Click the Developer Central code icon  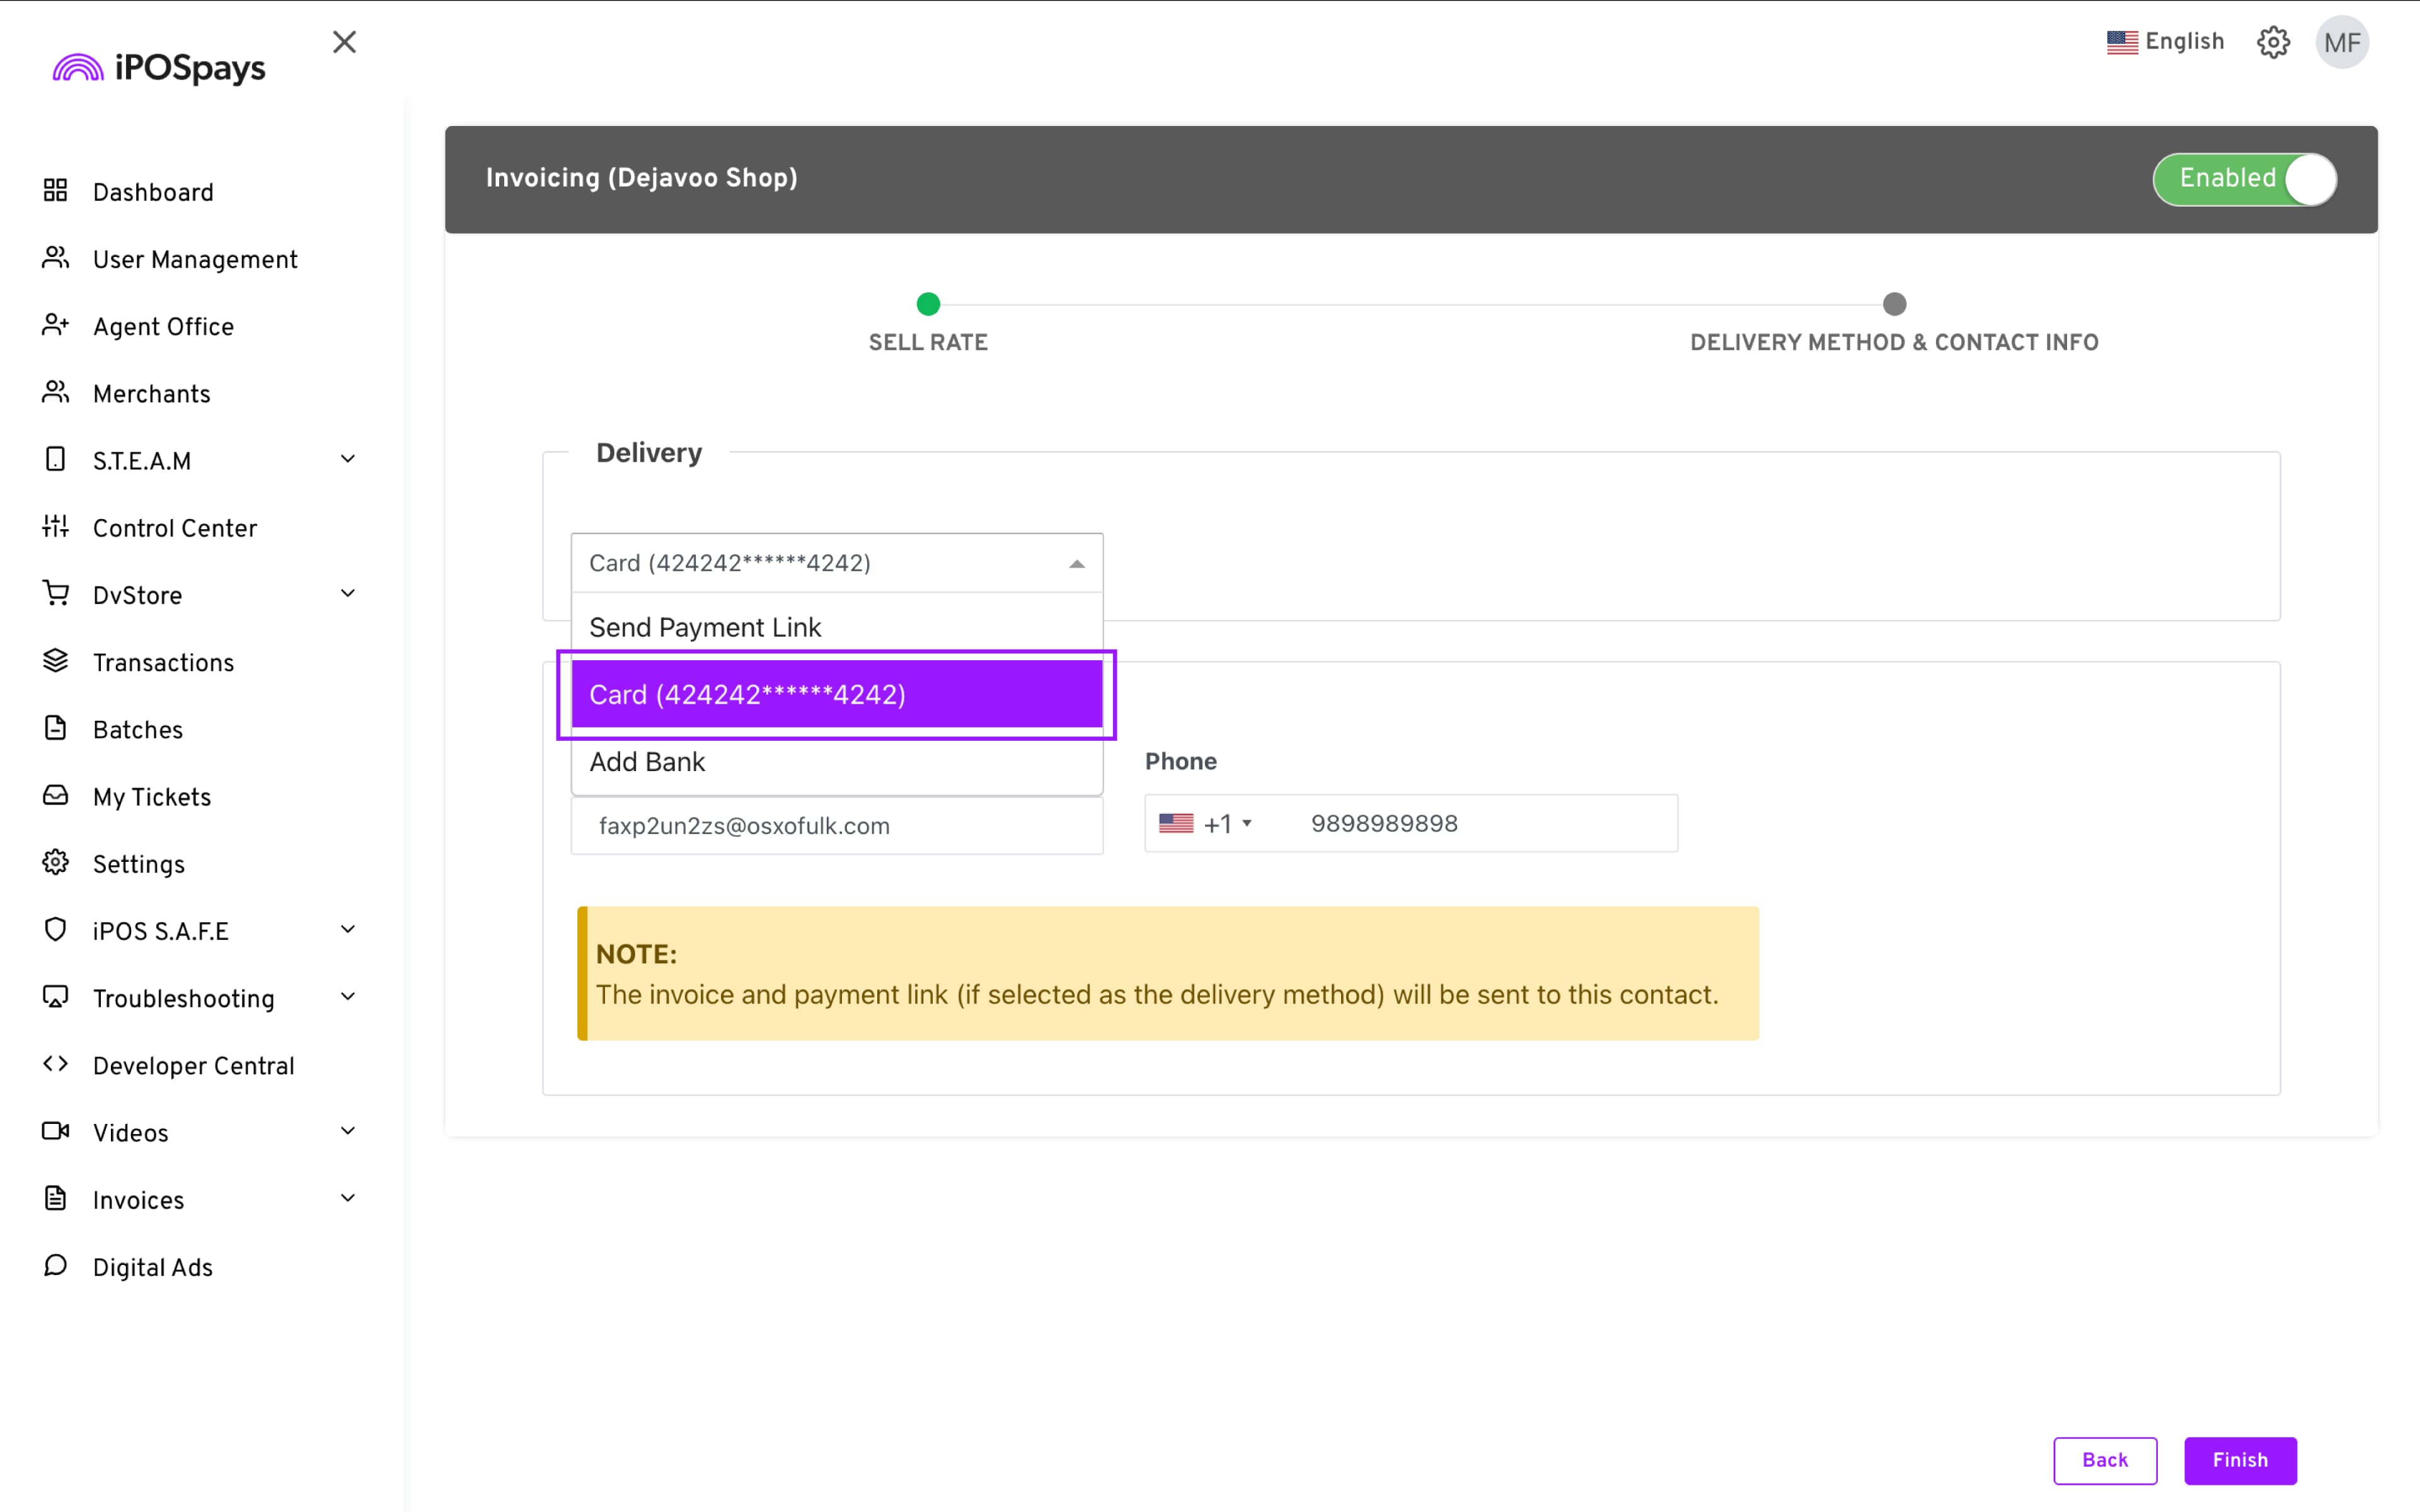(x=55, y=1064)
